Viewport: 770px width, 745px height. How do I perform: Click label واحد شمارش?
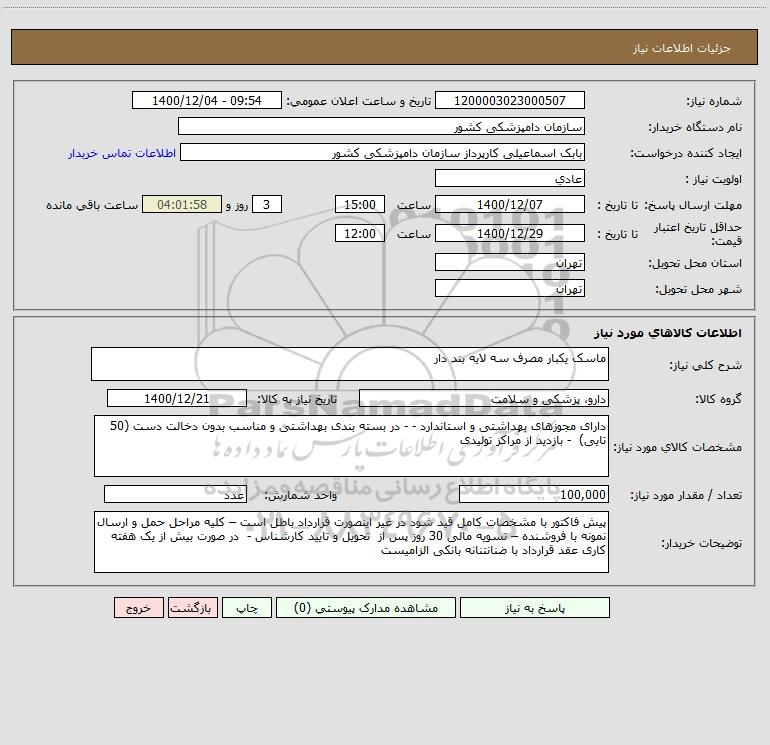coord(301,496)
